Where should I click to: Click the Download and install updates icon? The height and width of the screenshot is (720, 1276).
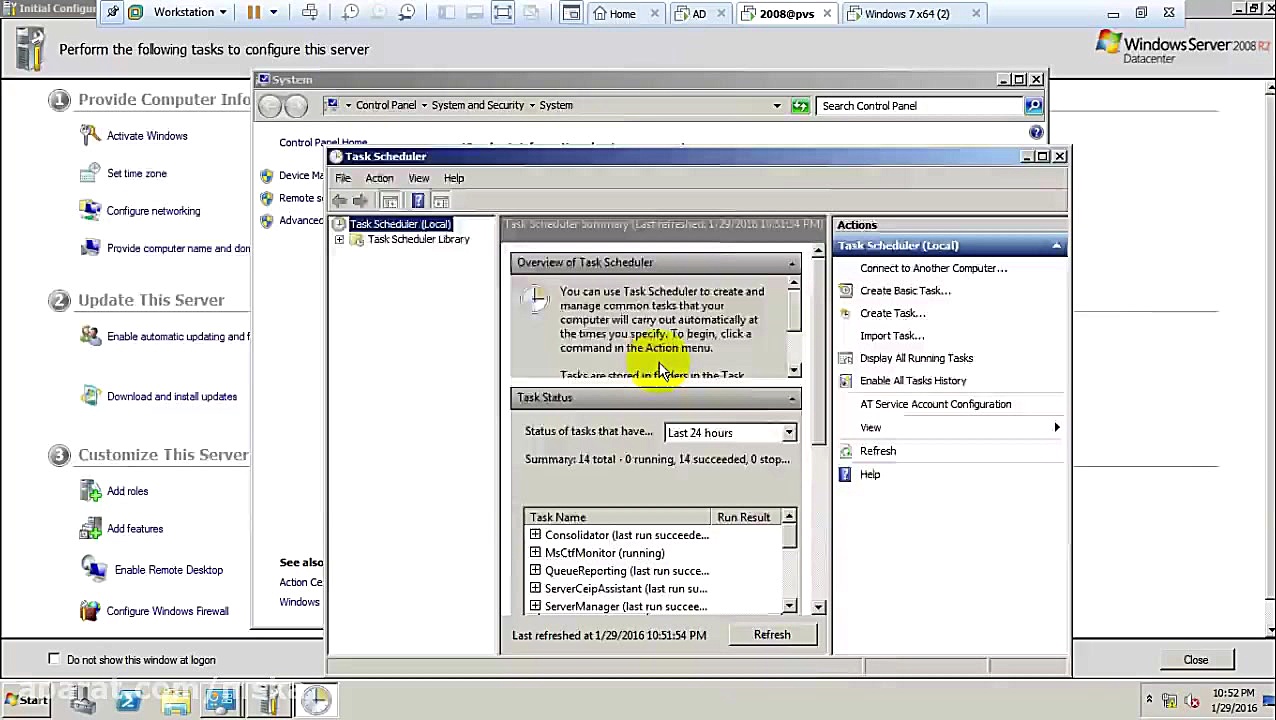[x=90, y=396]
